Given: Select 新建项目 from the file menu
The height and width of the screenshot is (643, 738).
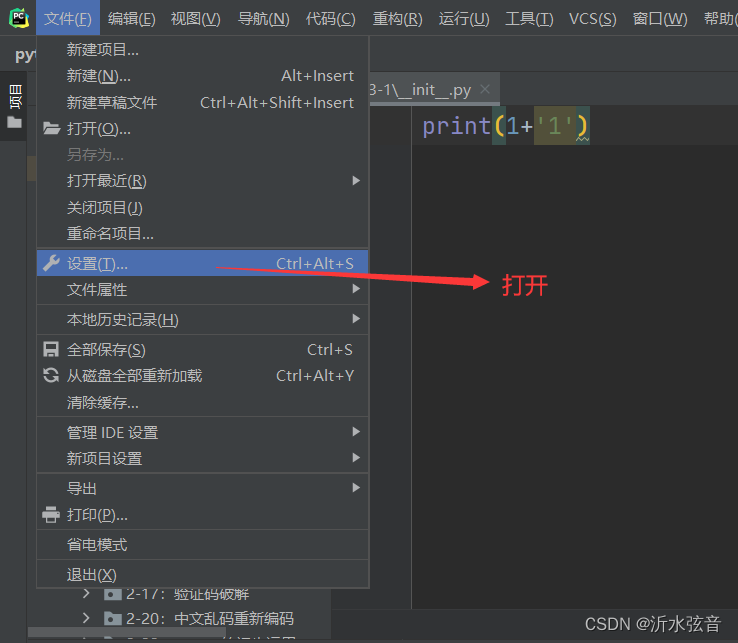Looking at the screenshot, I should point(103,49).
